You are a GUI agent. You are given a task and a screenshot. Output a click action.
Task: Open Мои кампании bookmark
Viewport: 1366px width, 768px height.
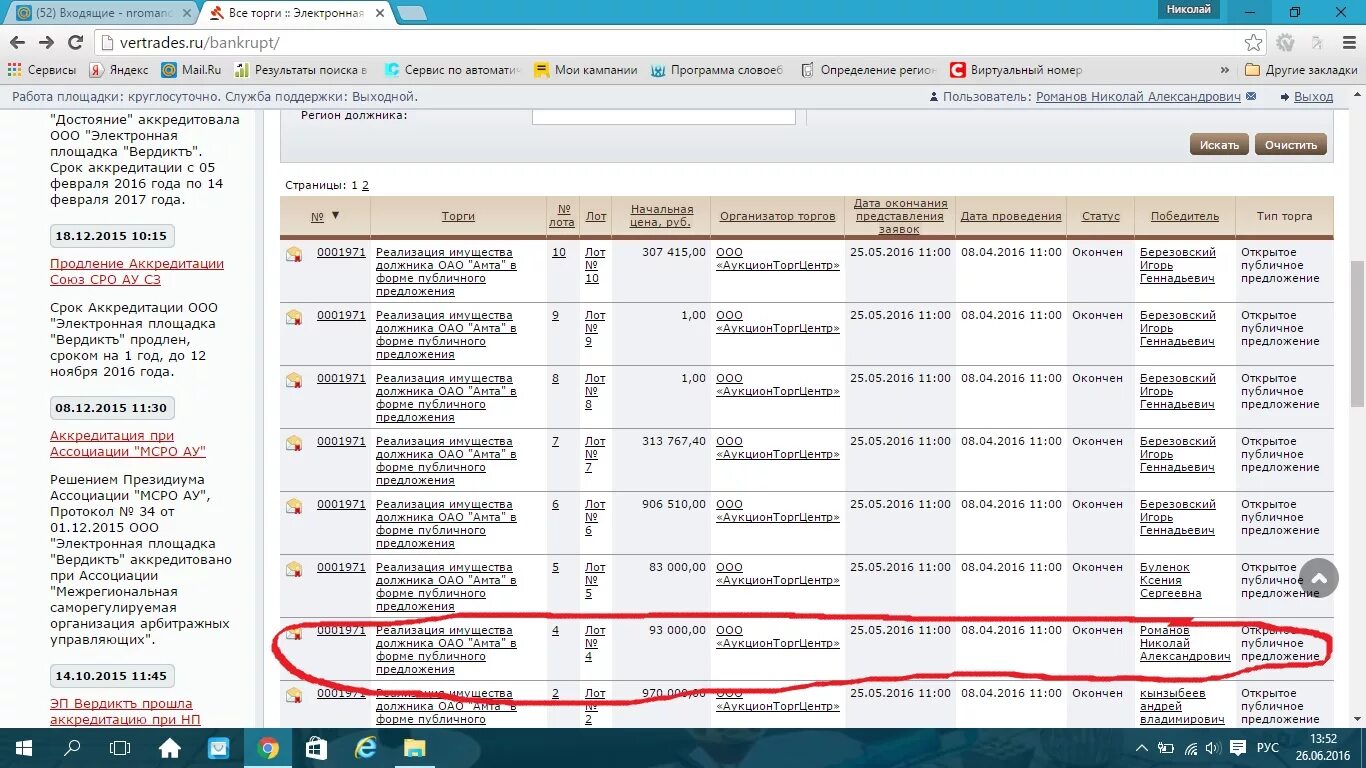[586, 70]
